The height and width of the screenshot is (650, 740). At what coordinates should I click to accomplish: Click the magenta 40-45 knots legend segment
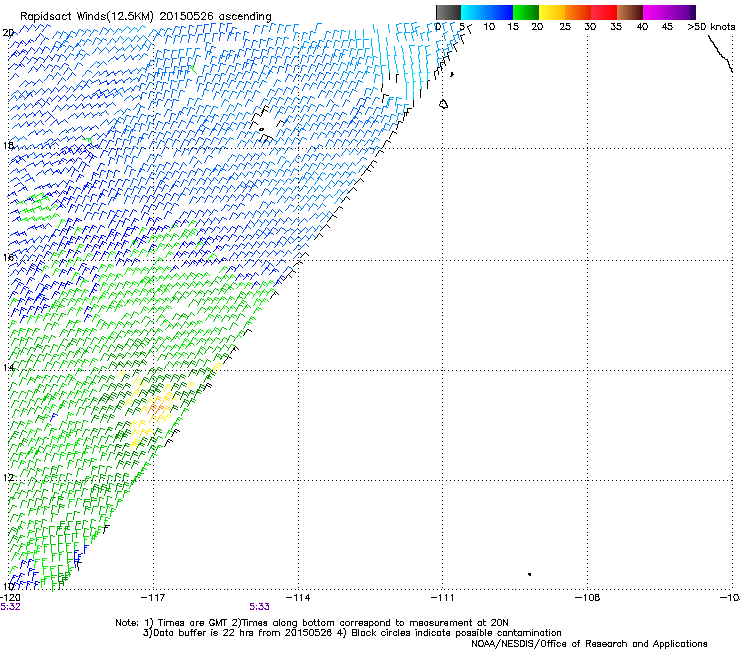point(656,12)
